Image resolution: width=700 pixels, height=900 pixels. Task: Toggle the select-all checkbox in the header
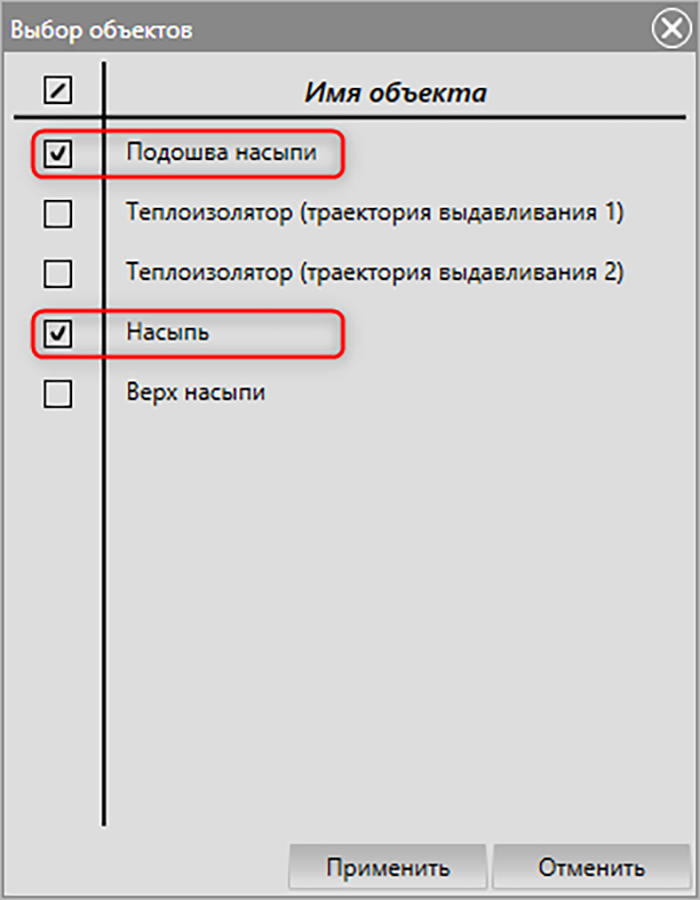coord(58,91)
